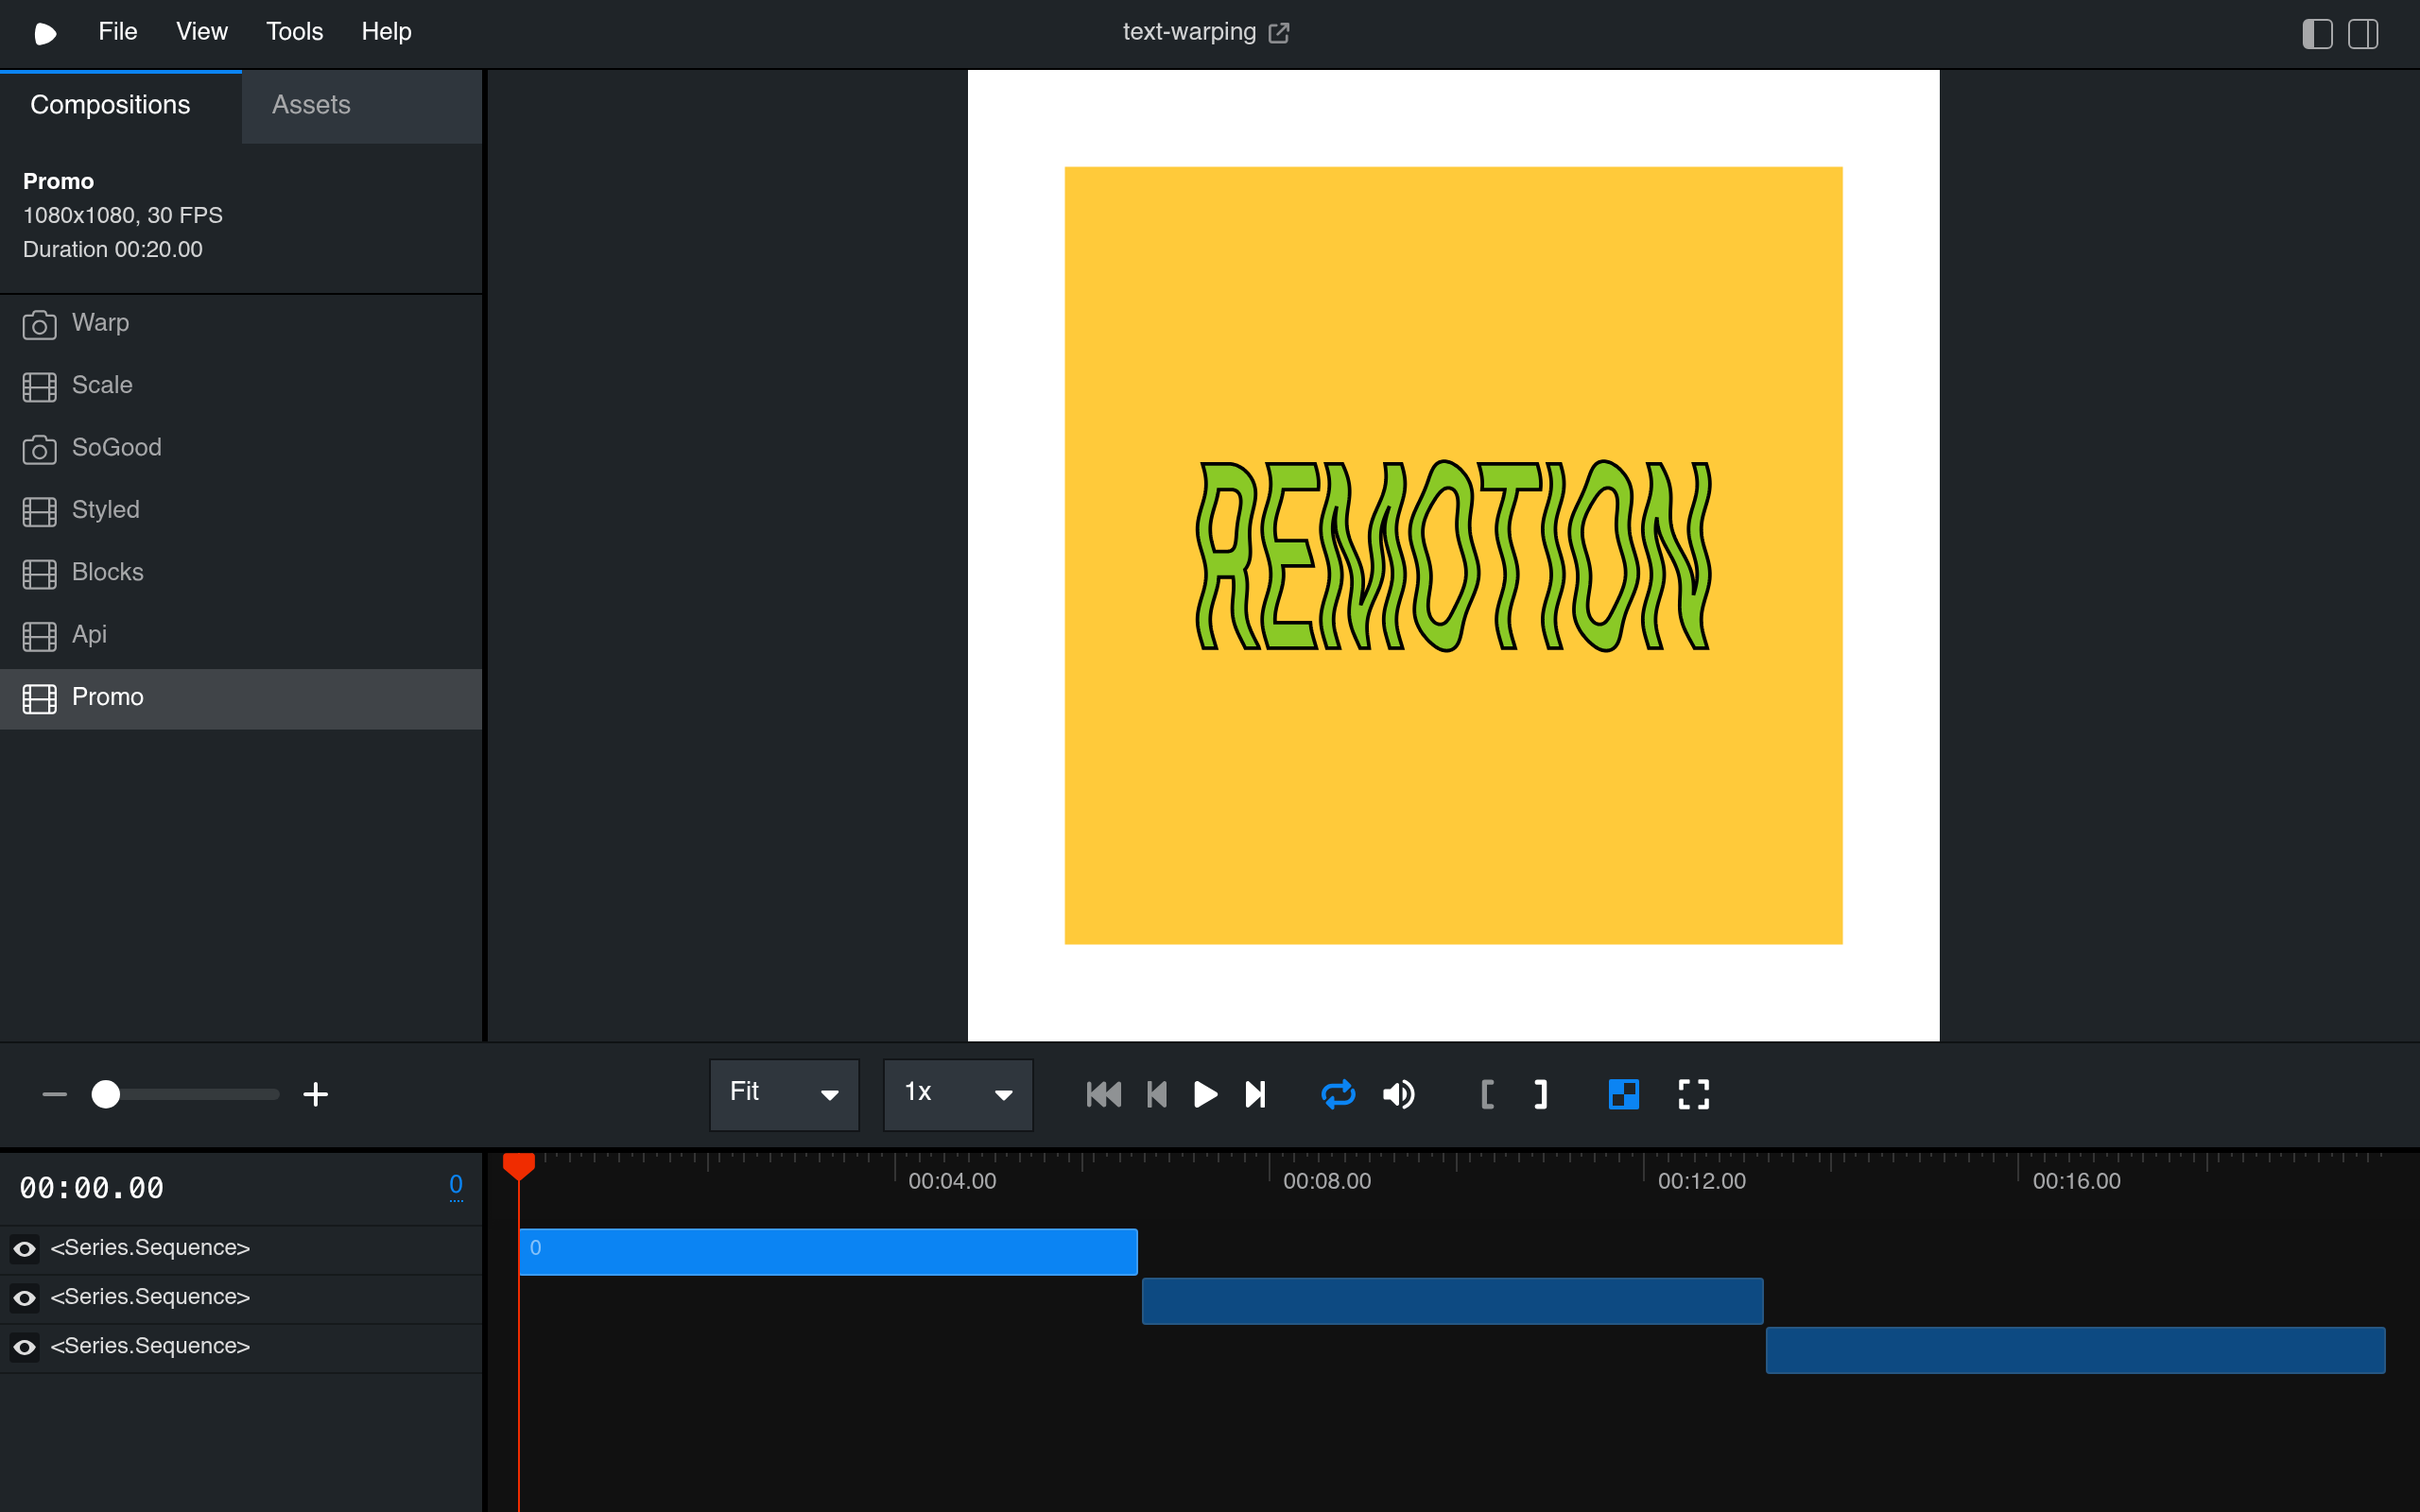The height and width of the screenshot is (1512, 2420).
Task: Step back one frame
Action: 1157,1095
